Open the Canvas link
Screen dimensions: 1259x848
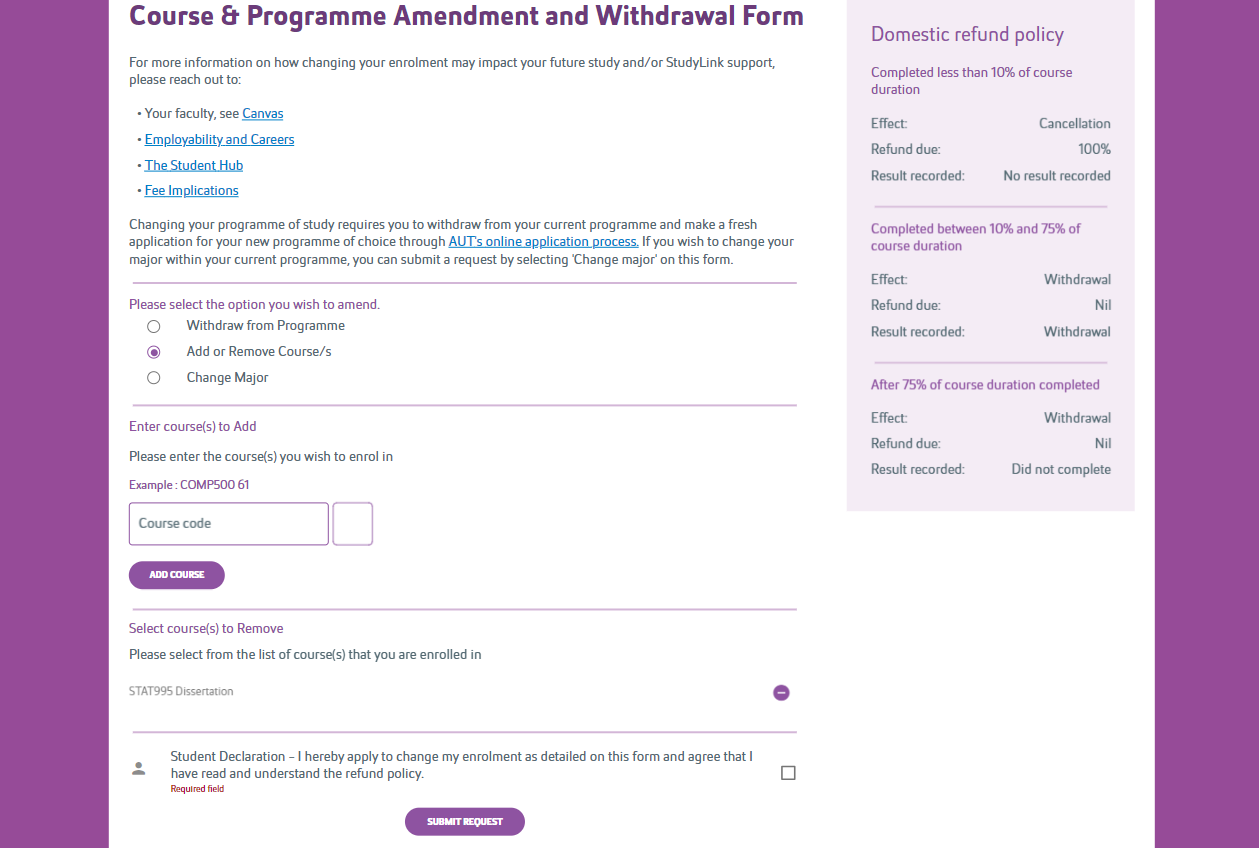[x=262, y=113]
